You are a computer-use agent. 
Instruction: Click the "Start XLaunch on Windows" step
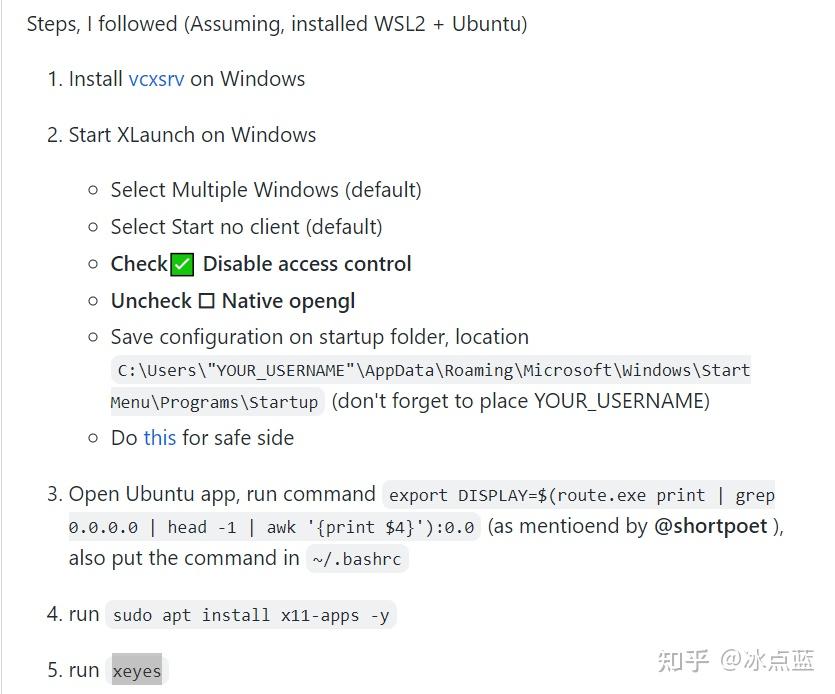coord(192,135)
